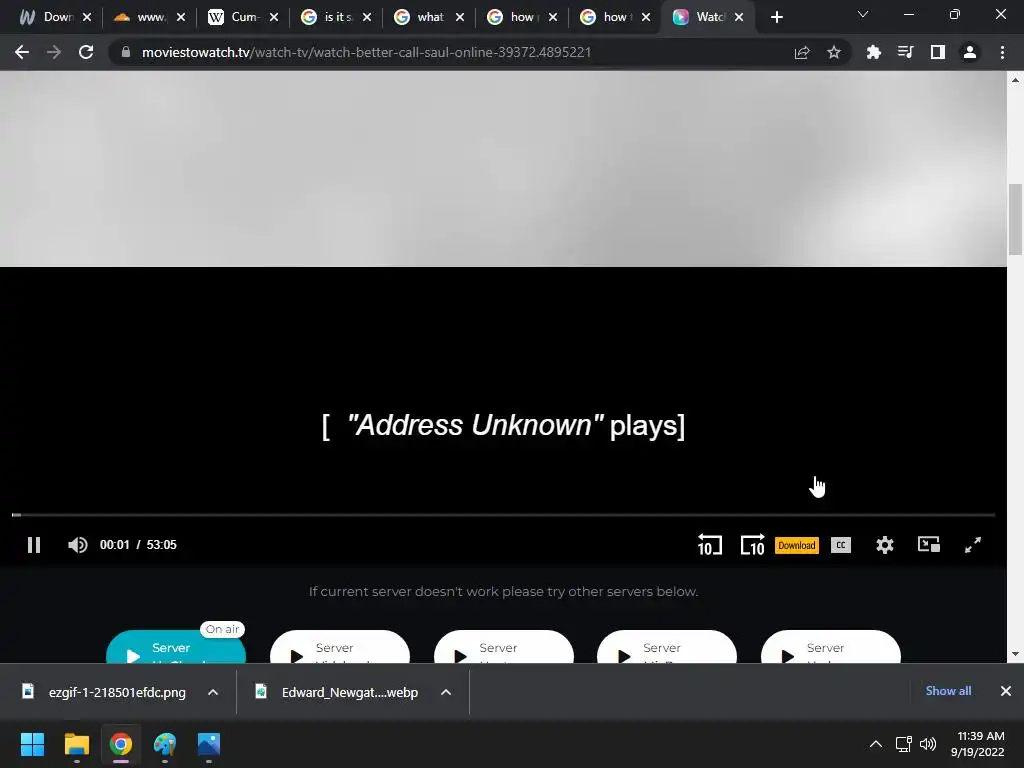
Task: Show hidden system tray icons
Action: click(x=876, y=744)
